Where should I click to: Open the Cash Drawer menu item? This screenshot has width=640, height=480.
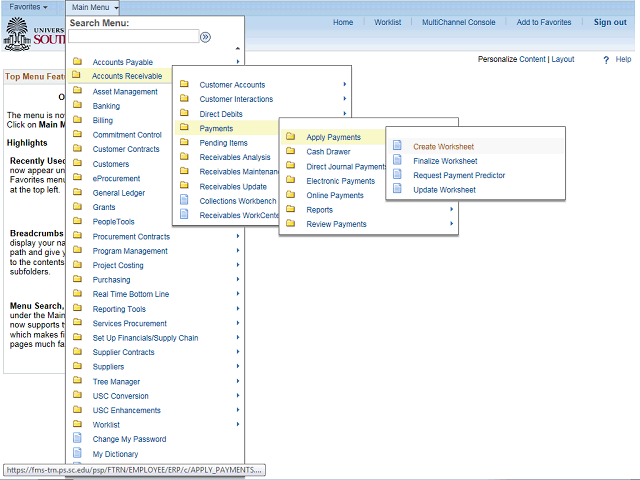tap(328, 152)
